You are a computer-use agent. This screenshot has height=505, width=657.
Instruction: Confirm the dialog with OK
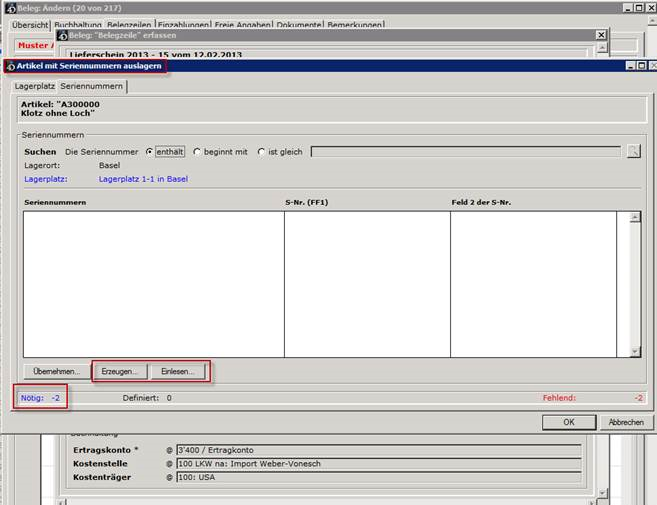(x=568, y=422)
